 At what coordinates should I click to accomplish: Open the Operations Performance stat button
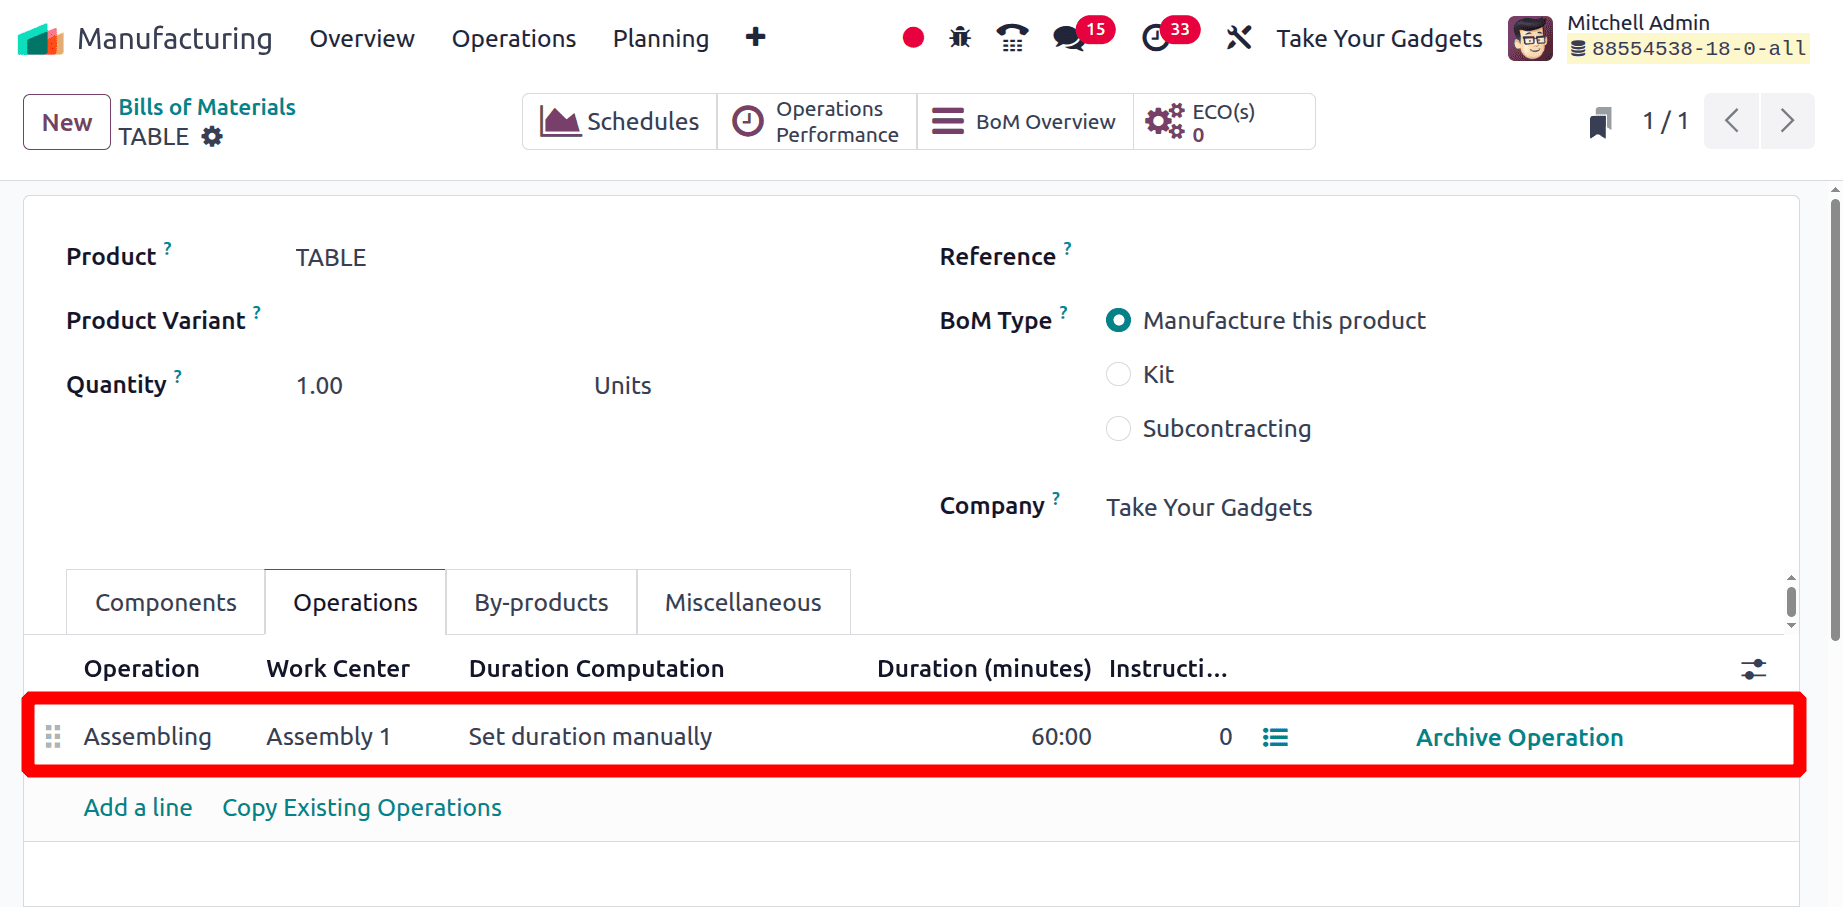tap(817, 121)
